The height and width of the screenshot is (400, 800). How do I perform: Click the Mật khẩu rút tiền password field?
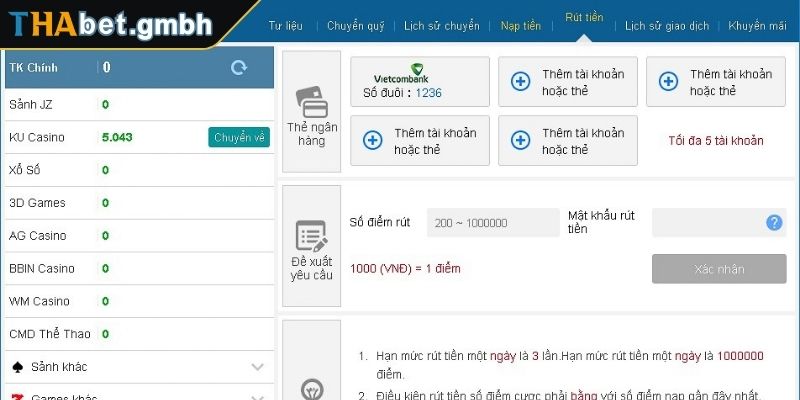[x=719, y=222]
